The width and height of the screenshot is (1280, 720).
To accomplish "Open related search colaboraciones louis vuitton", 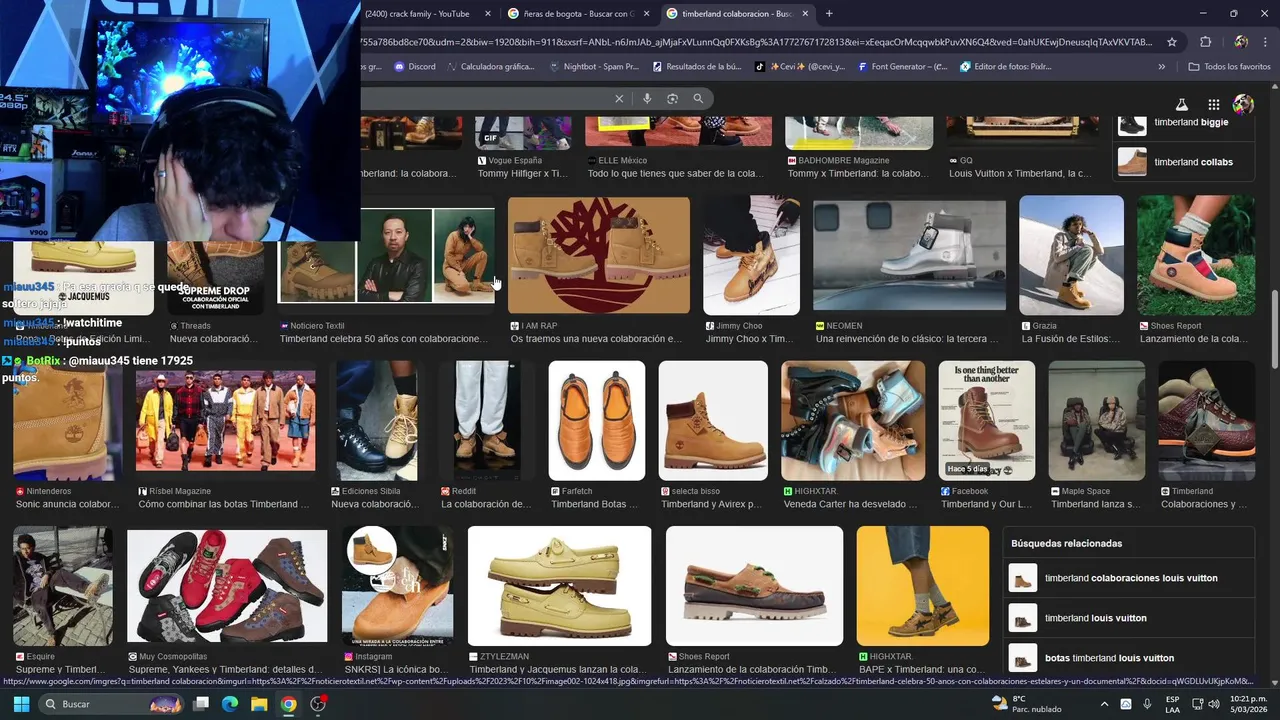I will point(1129,578).
